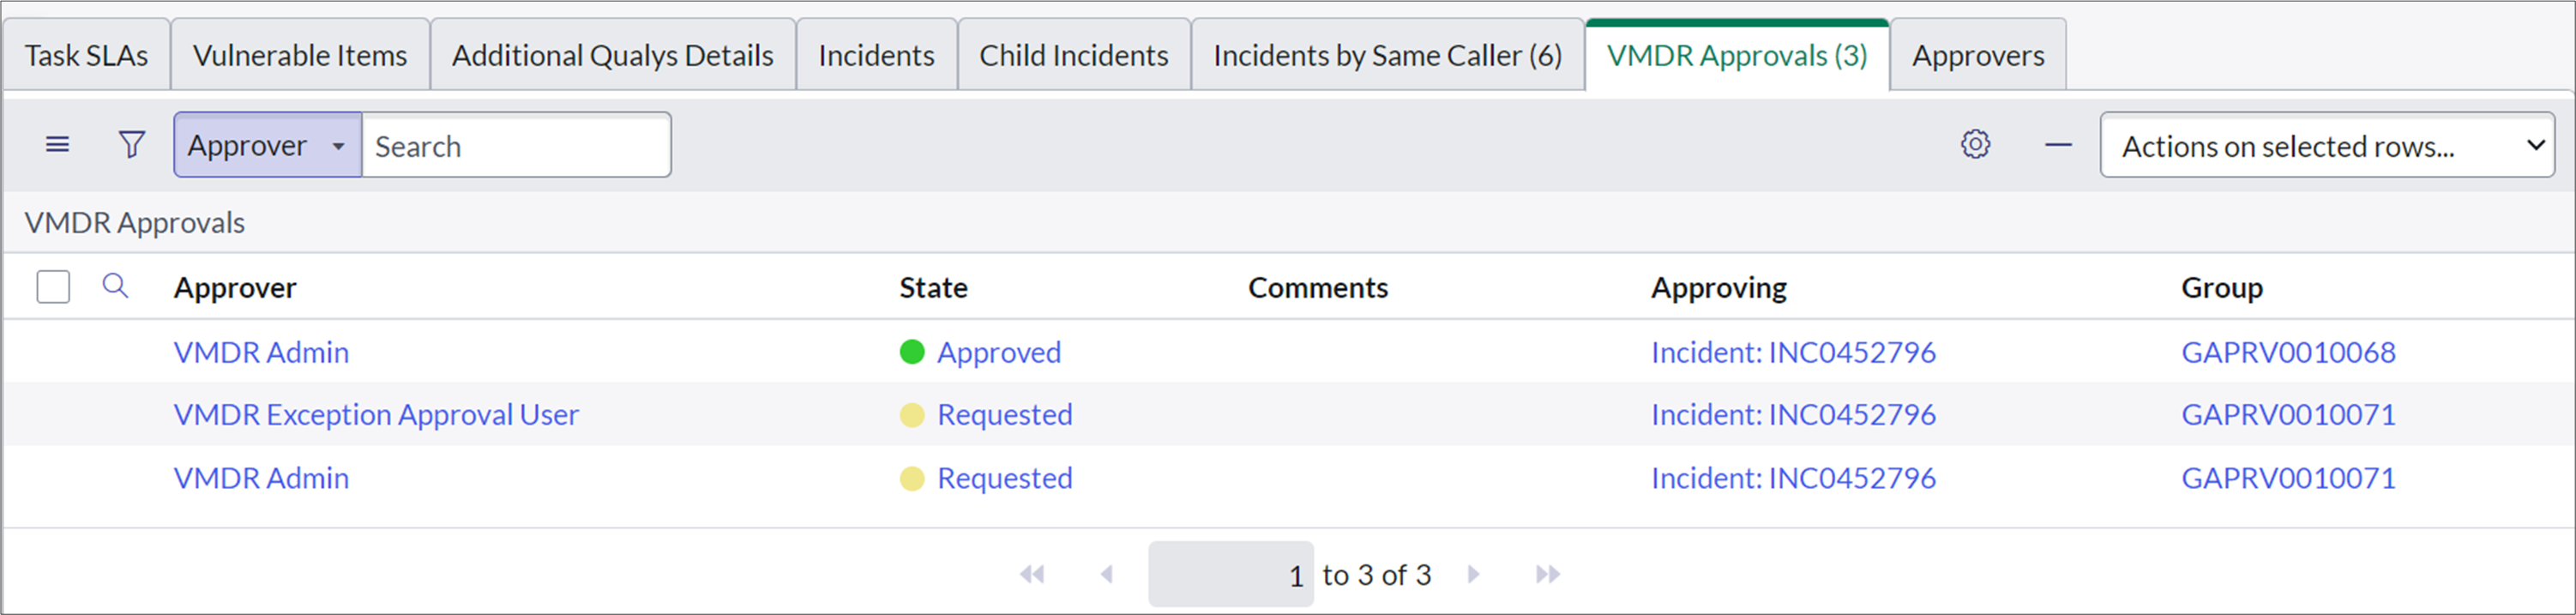This screenshot has width=2576, height=615.
Task: Switch to the Vulnerable Items tab
Action: [x=300, y=55]
